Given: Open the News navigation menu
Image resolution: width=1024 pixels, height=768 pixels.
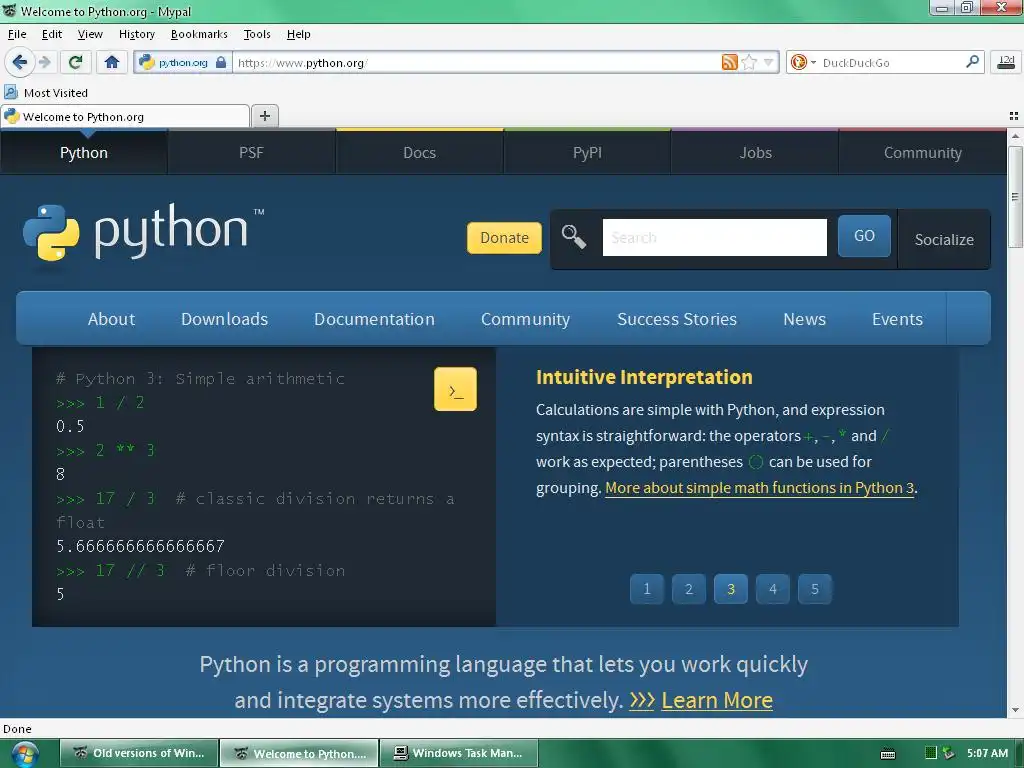Looking at the screenshot, I should click(805, 319).
